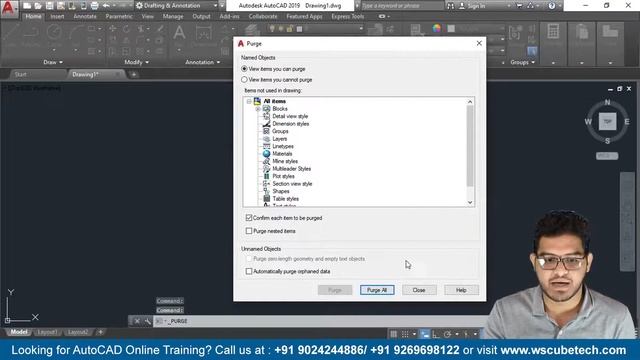The image size is (640, 360).
Task: Open the layer name dropdown in ribbon
Action: point(361,29)
